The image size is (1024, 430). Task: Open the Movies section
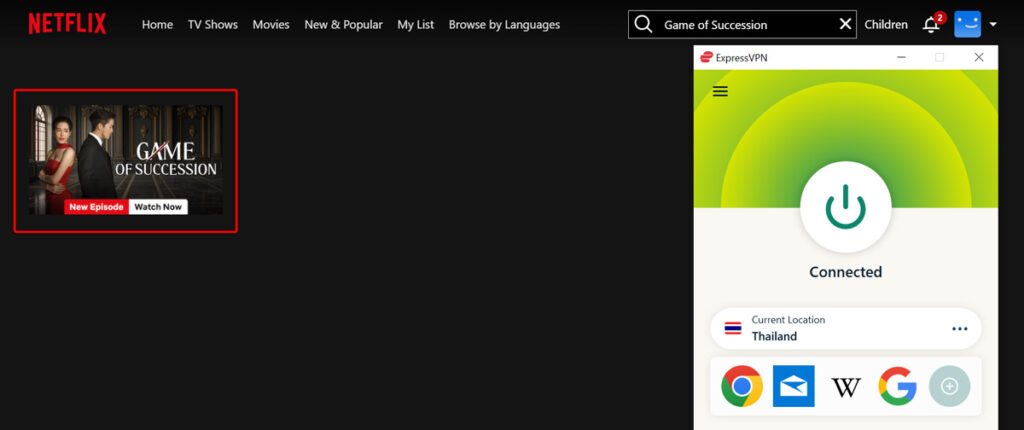click(271, 25)
